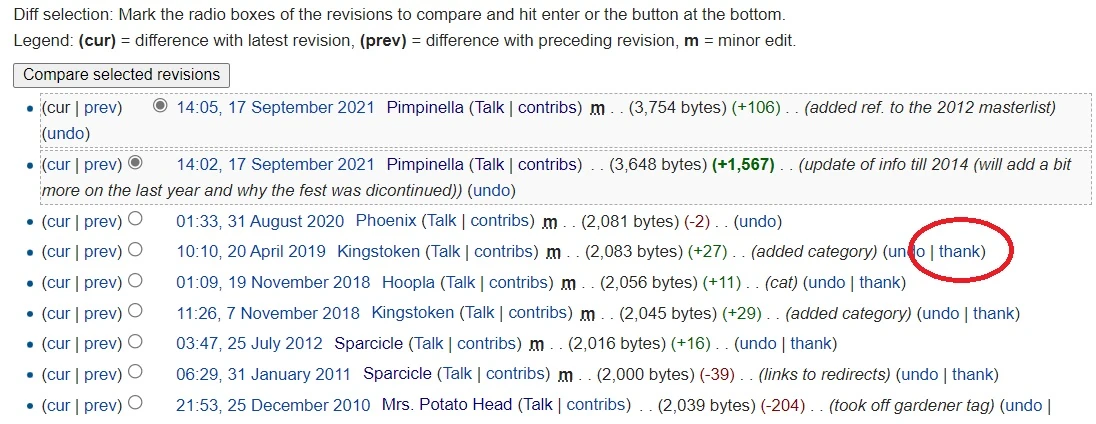
Task: View contribs for Mrs. Potato Head
Action: pos(595,405)
